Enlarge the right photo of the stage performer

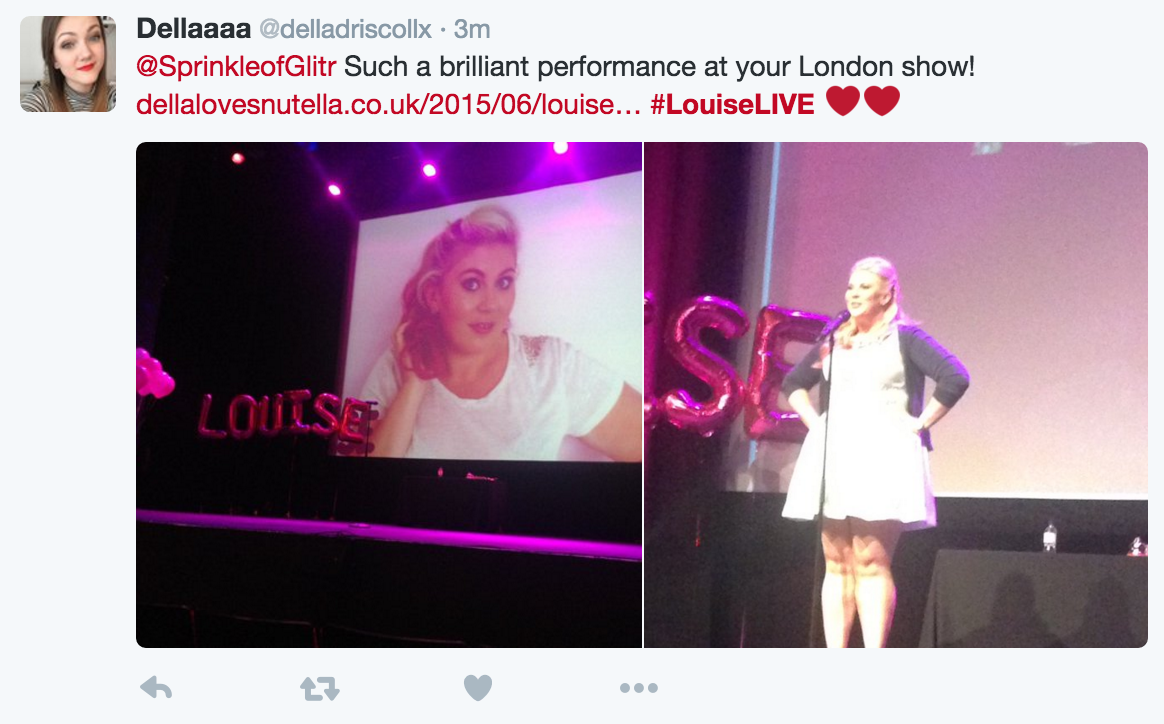pyautogui.click(x=896, y=395)
